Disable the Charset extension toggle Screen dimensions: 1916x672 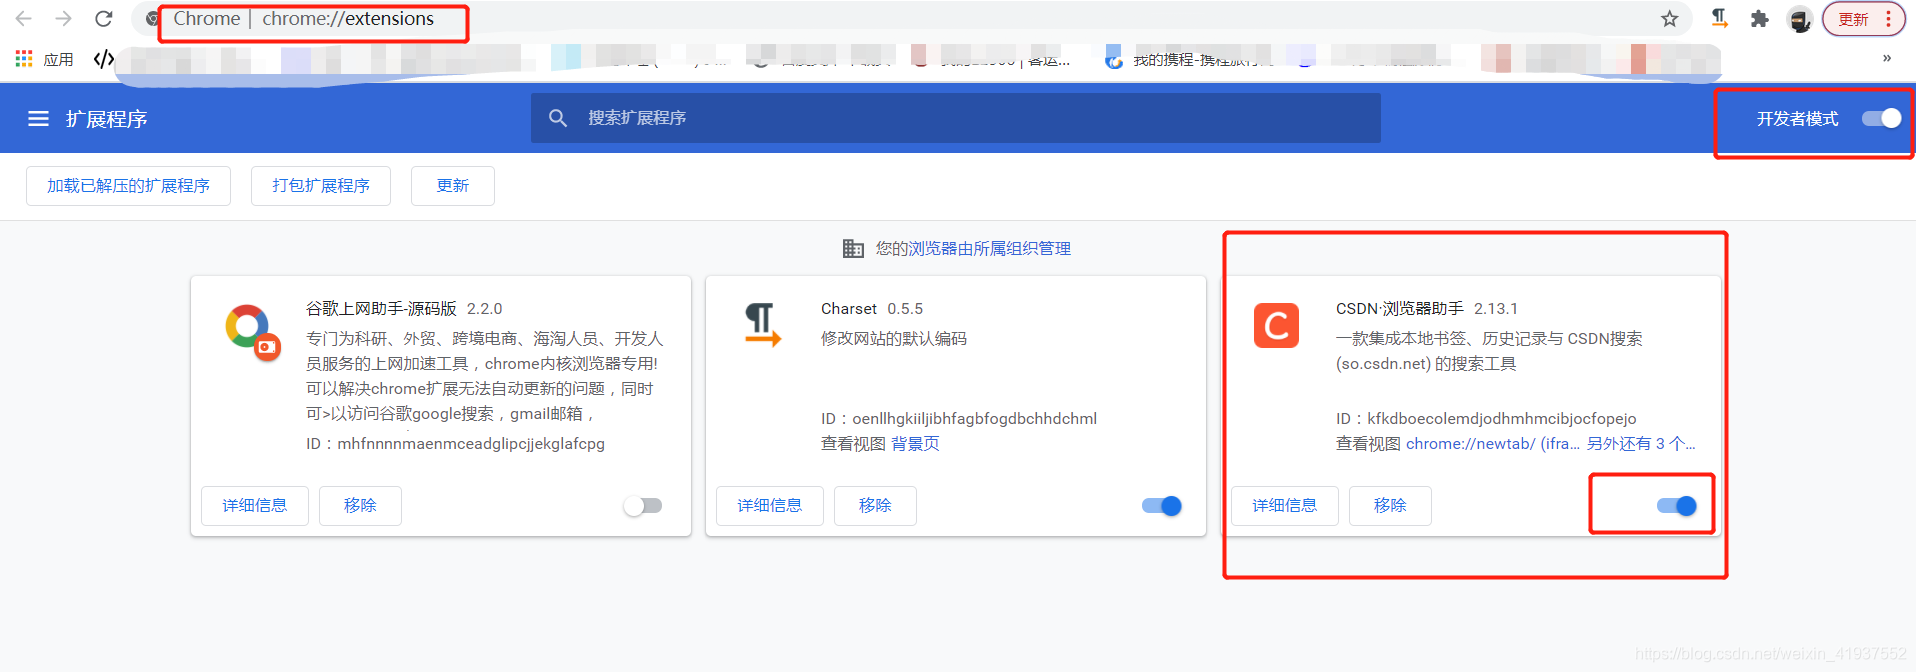pyautogui.click(x=1162, y=506)
